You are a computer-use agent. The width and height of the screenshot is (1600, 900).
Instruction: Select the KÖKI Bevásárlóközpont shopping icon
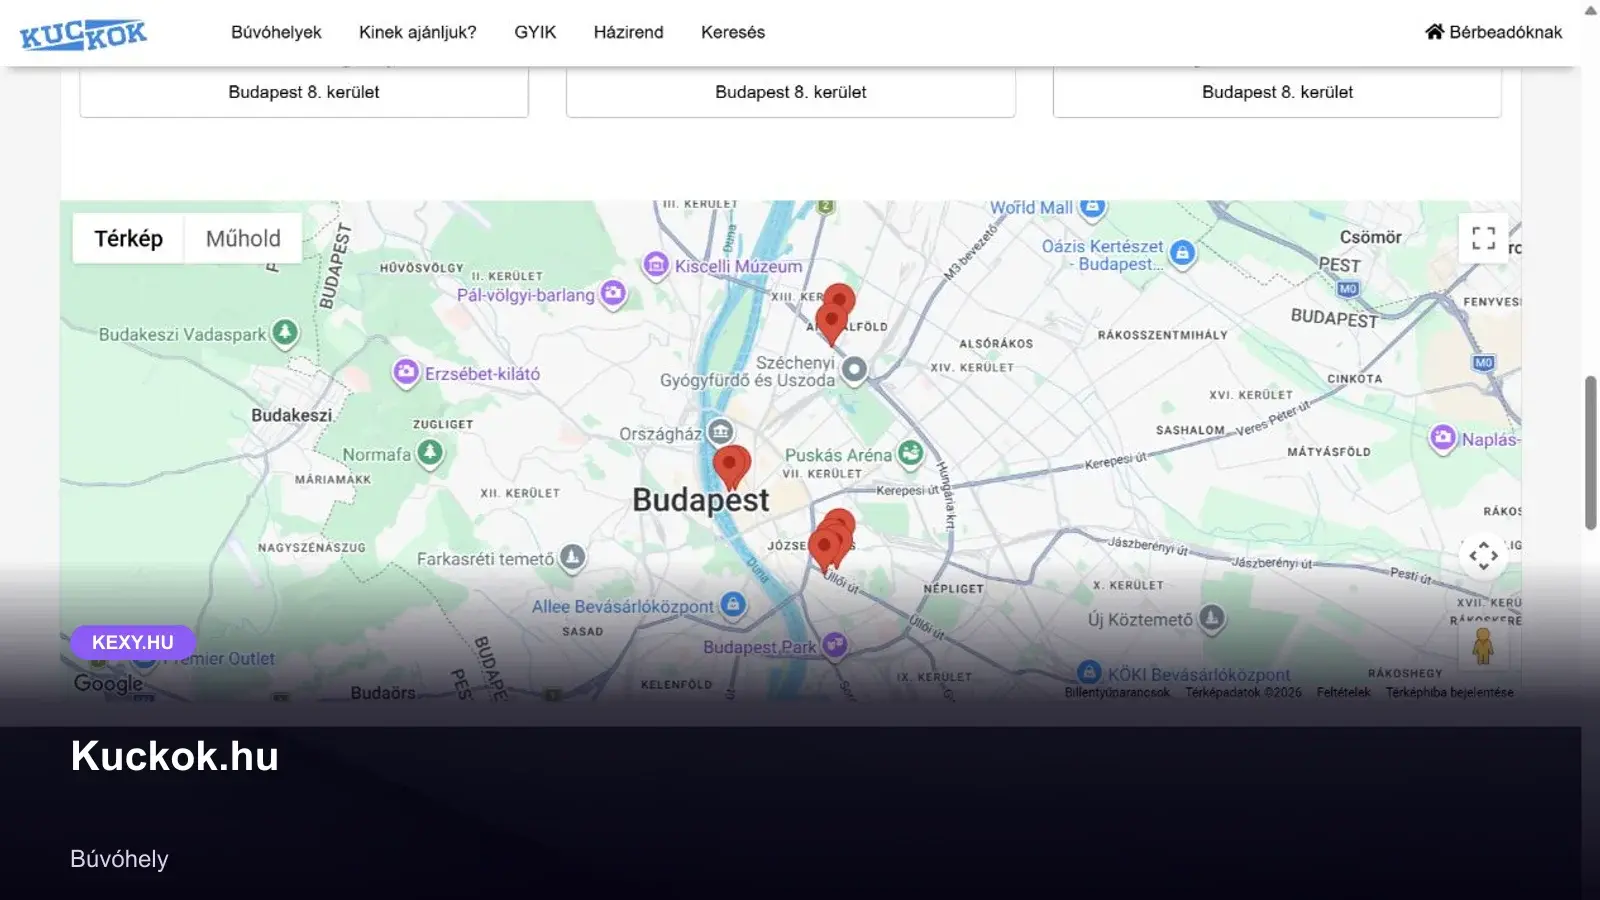point(1090,672)
